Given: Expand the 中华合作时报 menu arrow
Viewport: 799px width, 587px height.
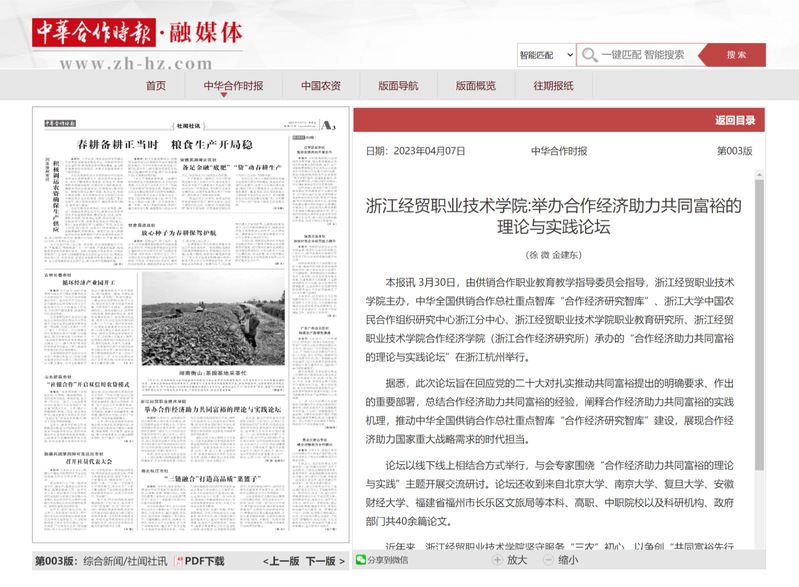Looking at the screenshot, I should point(223,96).
